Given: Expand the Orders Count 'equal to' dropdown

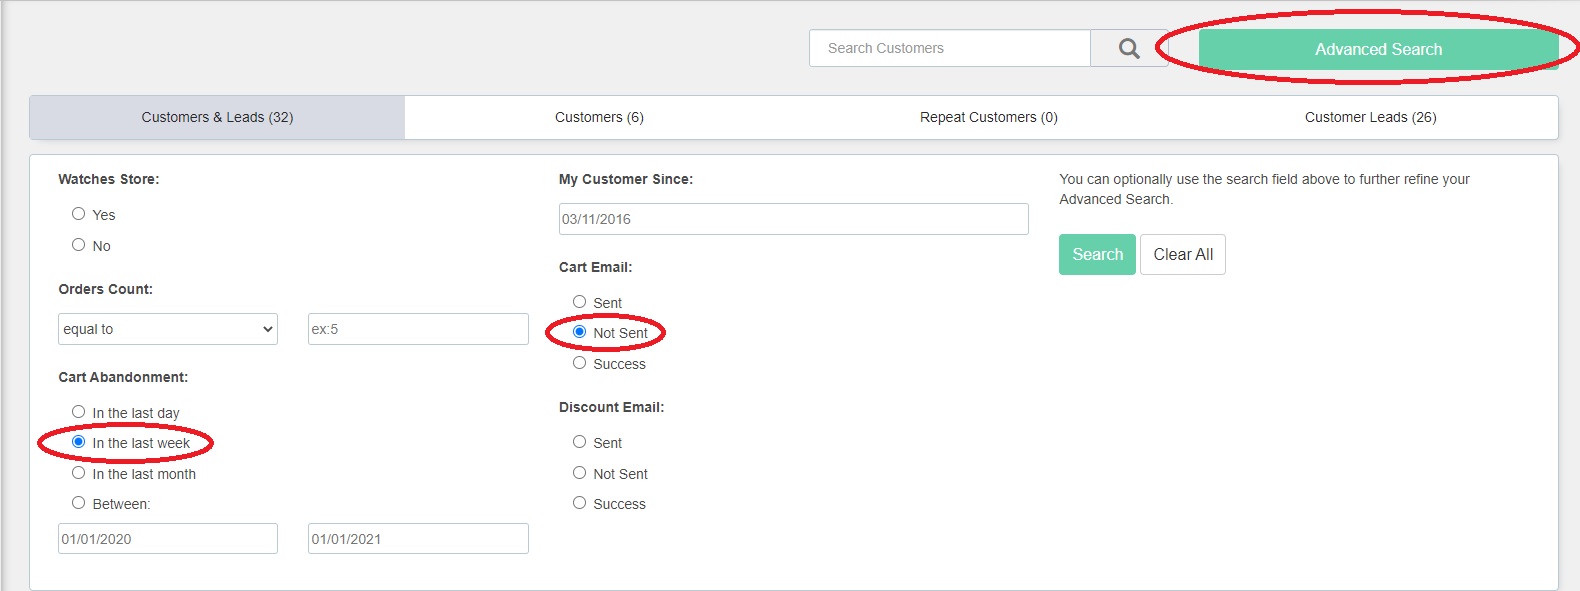Looking at the screenshot, I should click(x=168, y=329).
